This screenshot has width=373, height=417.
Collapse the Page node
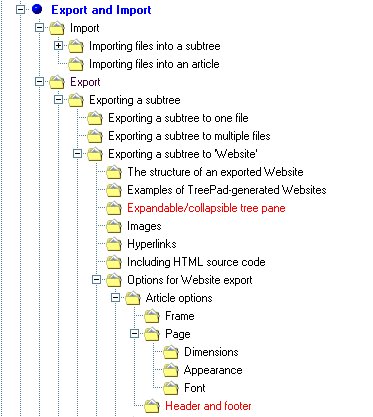[134, 333]
